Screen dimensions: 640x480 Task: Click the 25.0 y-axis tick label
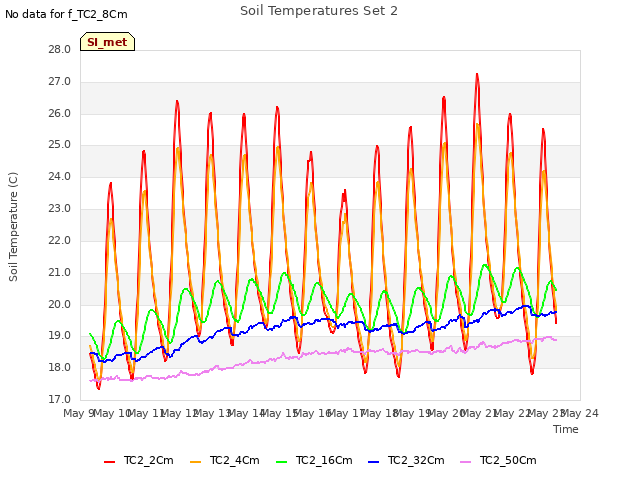(x=59, y=144)
